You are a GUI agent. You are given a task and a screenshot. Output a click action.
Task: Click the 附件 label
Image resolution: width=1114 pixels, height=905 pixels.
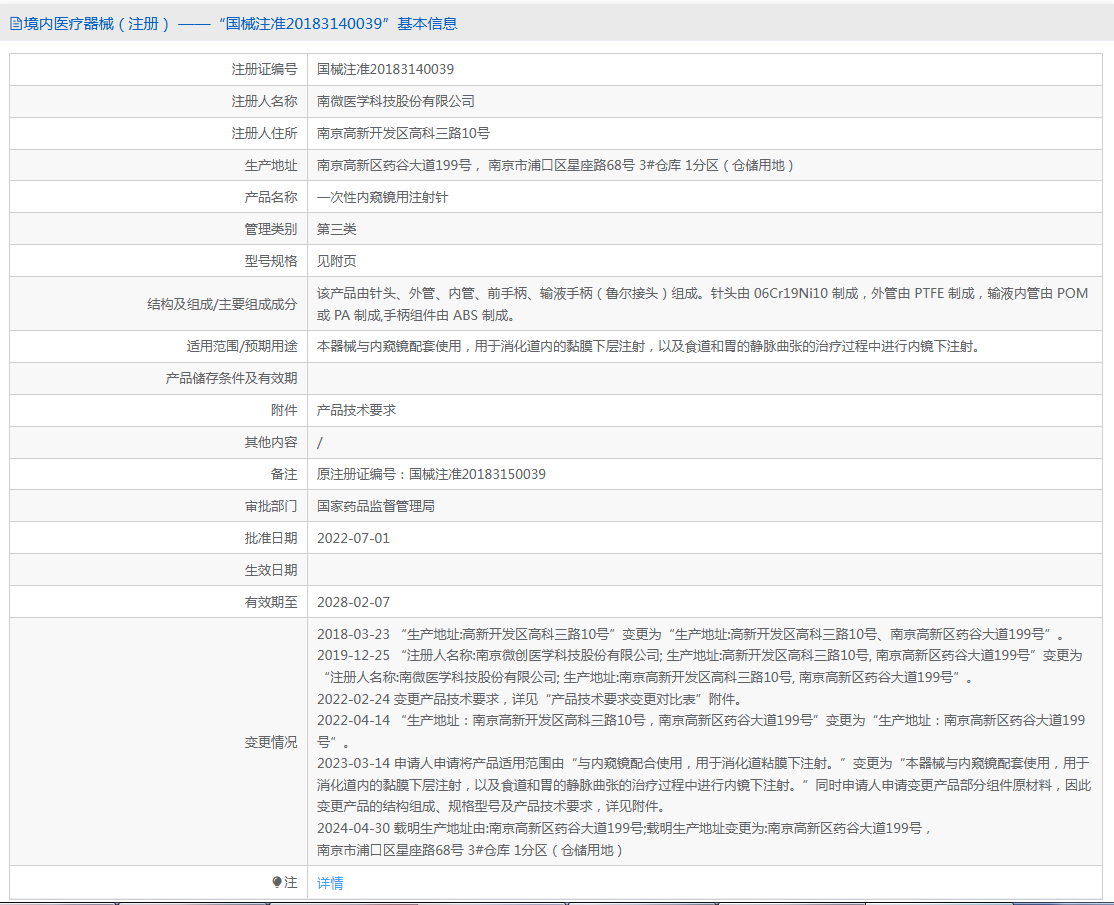point(284,411)
